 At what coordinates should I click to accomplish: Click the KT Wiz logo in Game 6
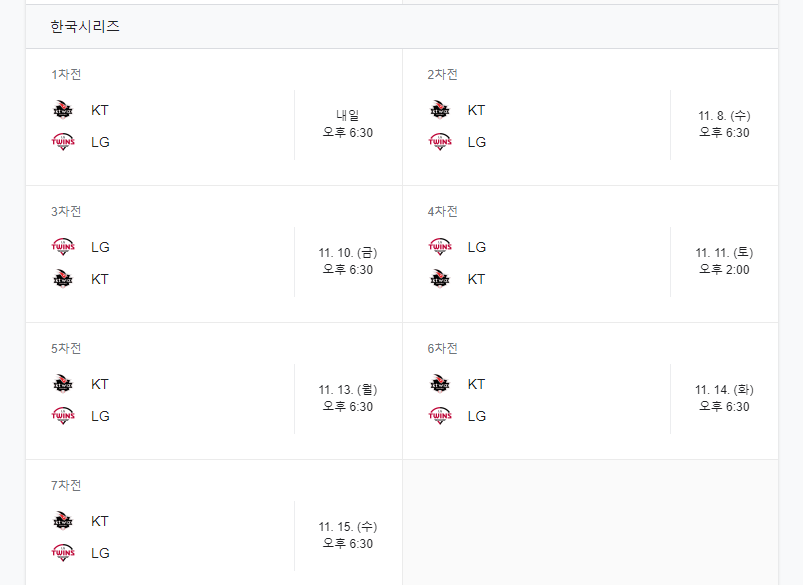point(440,384)
